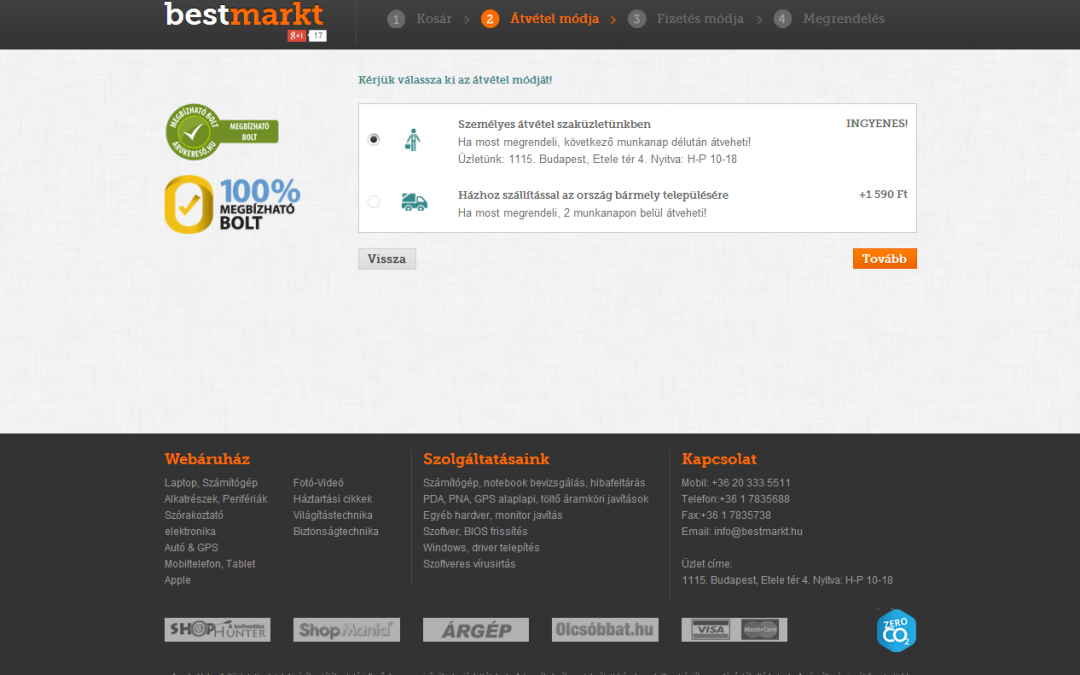Click the info@bestmarkt.hu email address
Viewport: 1080px width, 675px height.
(758, 532)
